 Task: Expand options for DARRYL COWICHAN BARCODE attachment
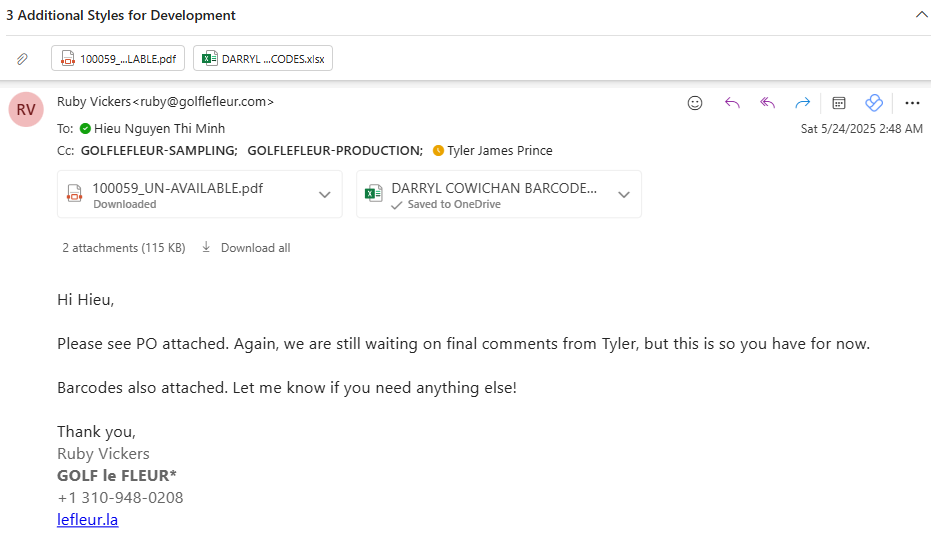624,194
